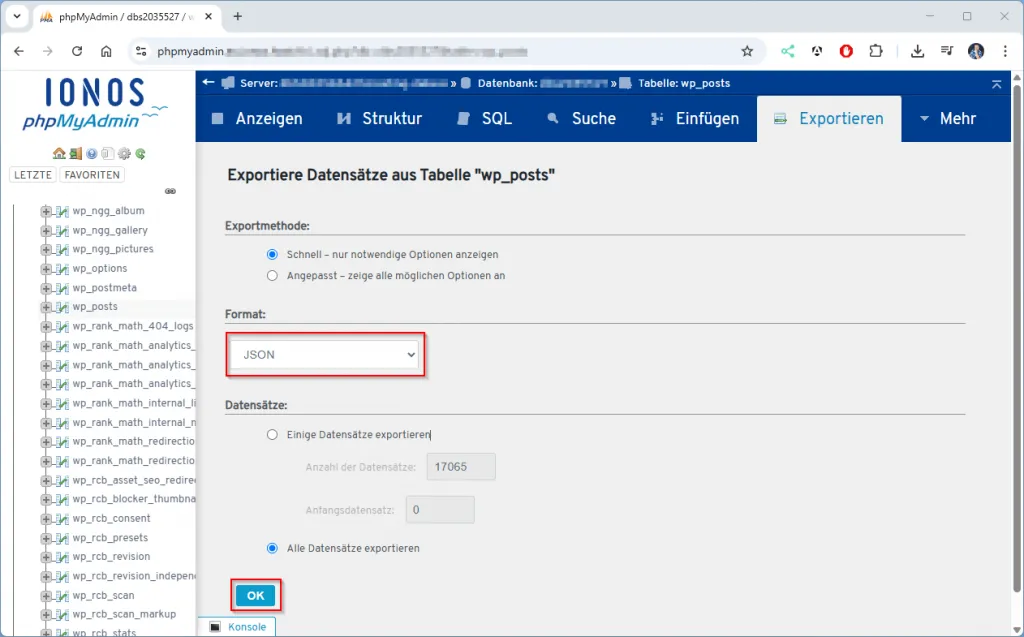Open Chrome's downloads icon in the toolbar

917,48
